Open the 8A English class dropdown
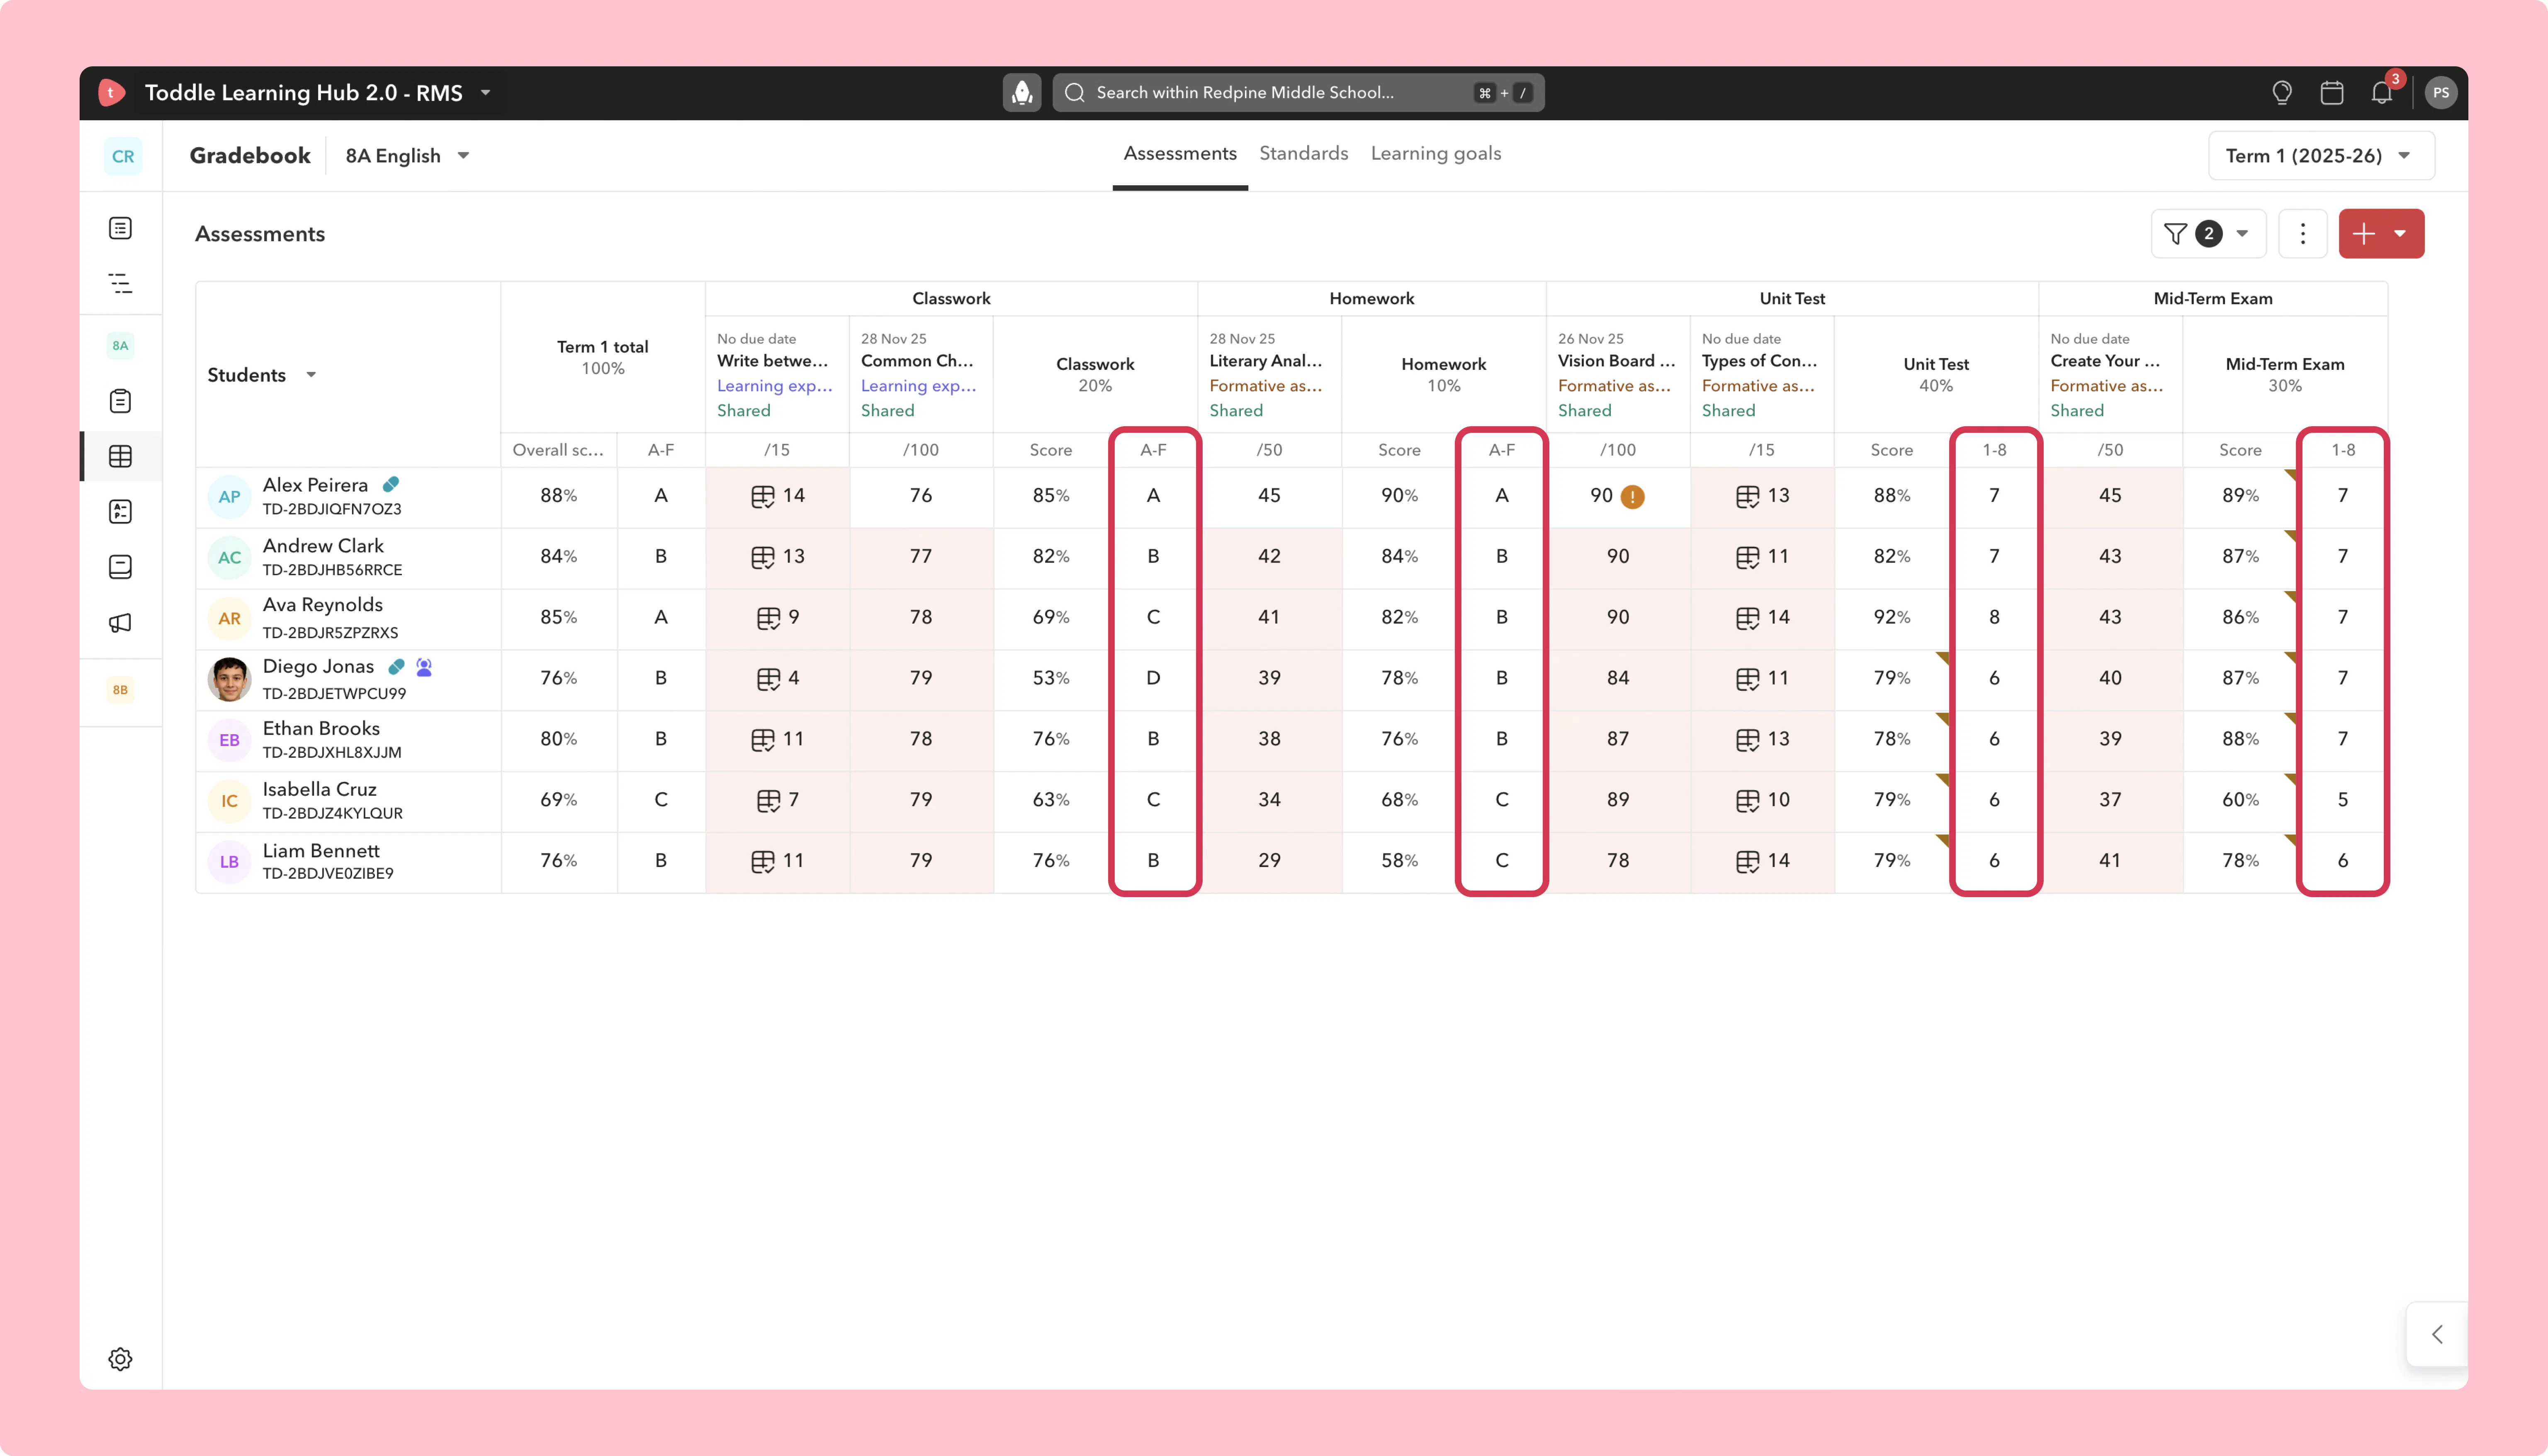 408,156
